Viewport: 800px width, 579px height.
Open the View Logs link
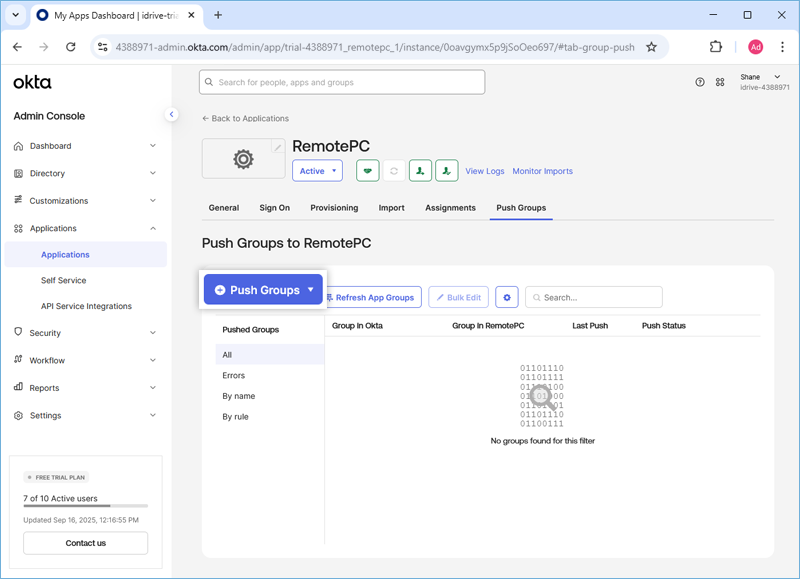coord(485,171)
